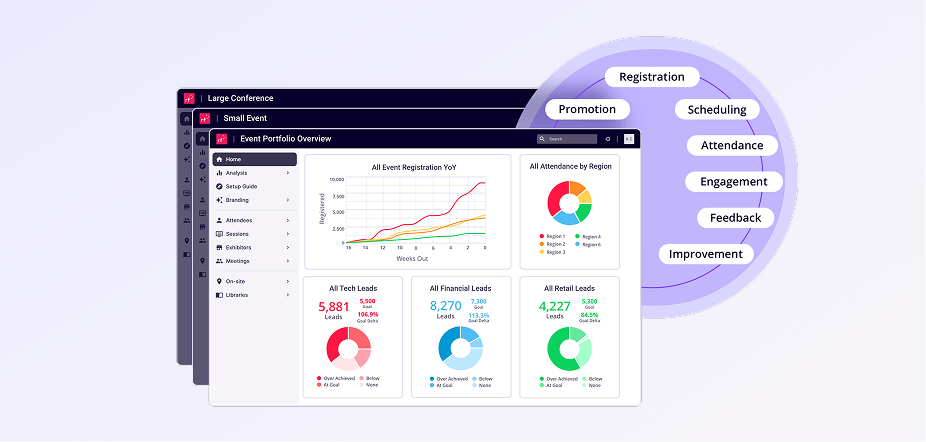Click the Libraries icon in the sidebar
926x442 pixels.
click(219, 295)
